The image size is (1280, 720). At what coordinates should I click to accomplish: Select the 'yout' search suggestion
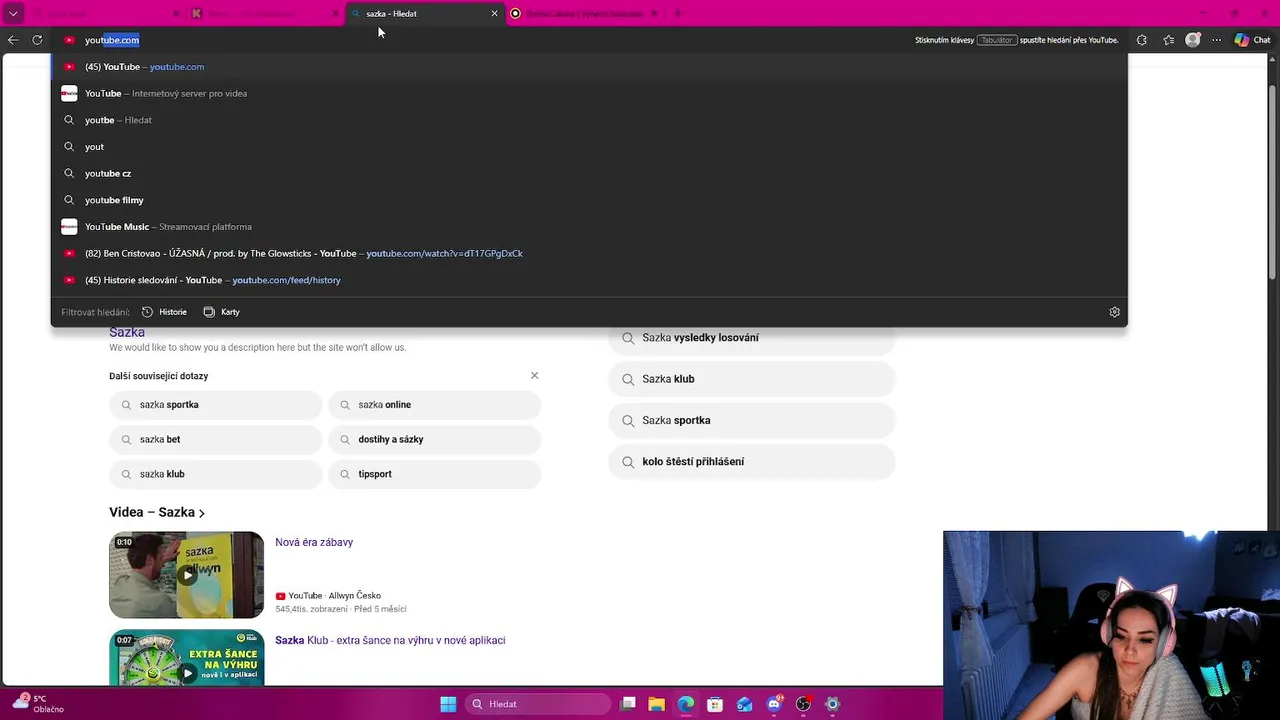tap(589, 147)
